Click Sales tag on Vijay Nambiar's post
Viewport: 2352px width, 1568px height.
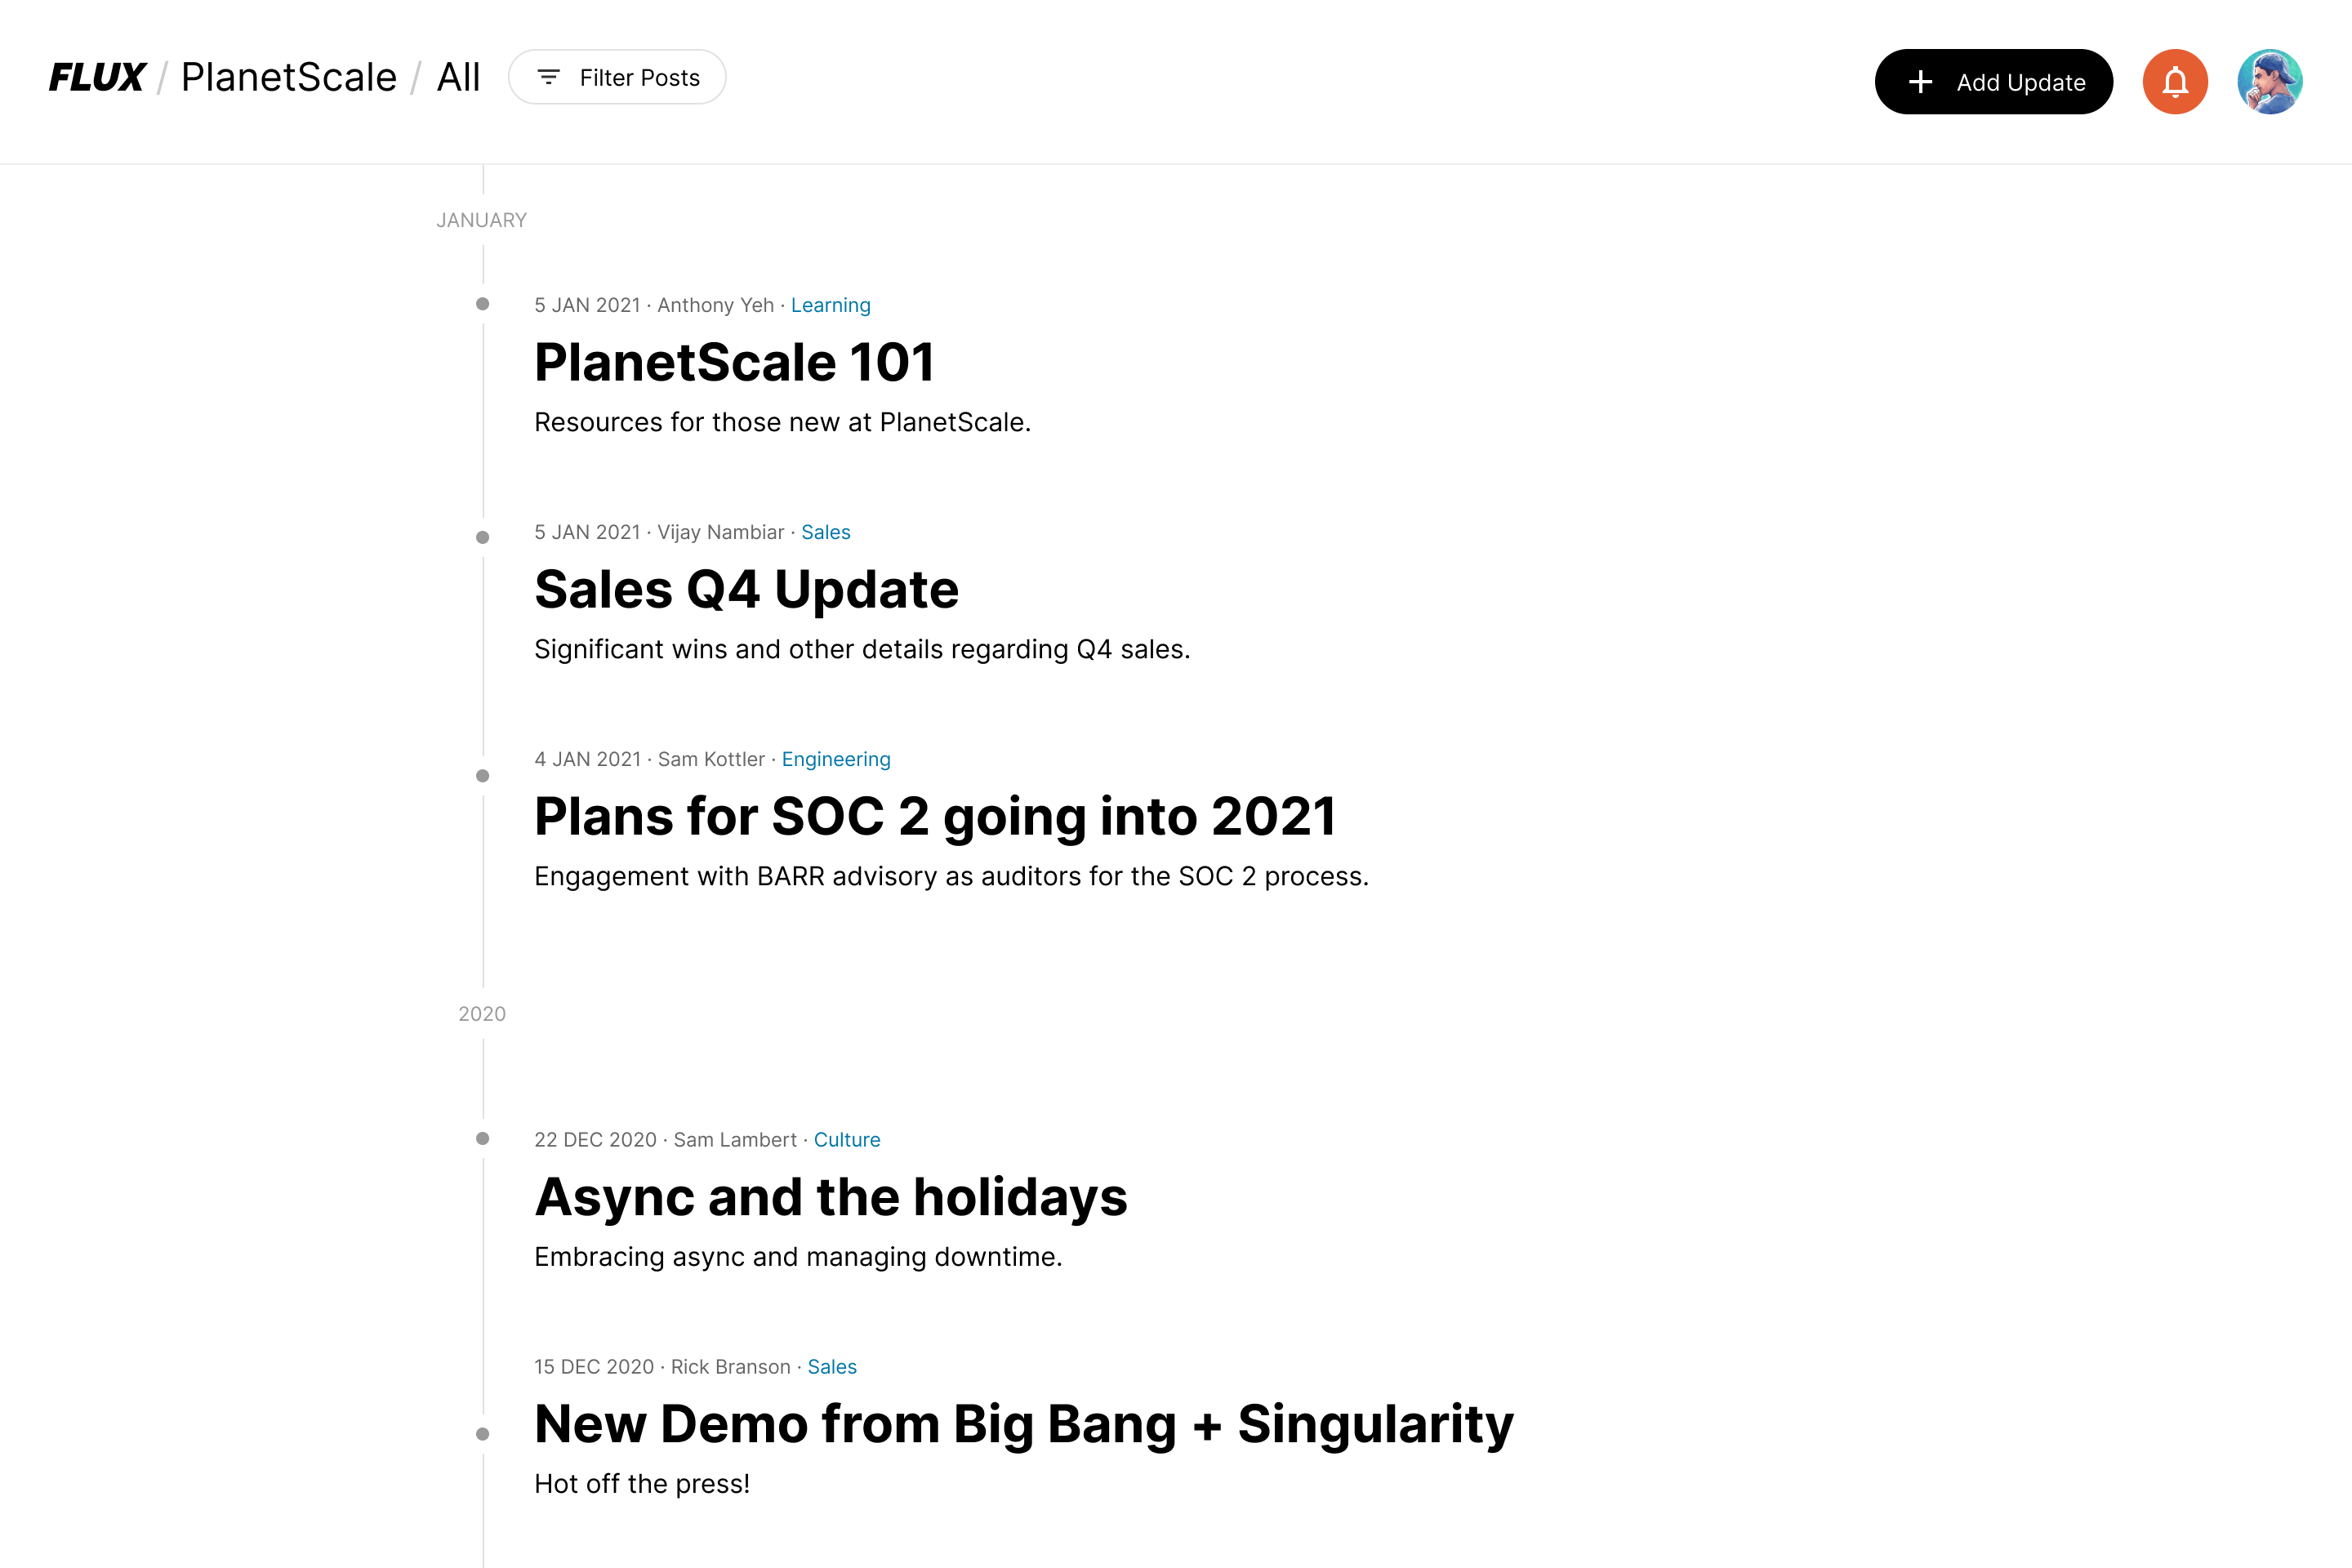[x=825, y=532]
